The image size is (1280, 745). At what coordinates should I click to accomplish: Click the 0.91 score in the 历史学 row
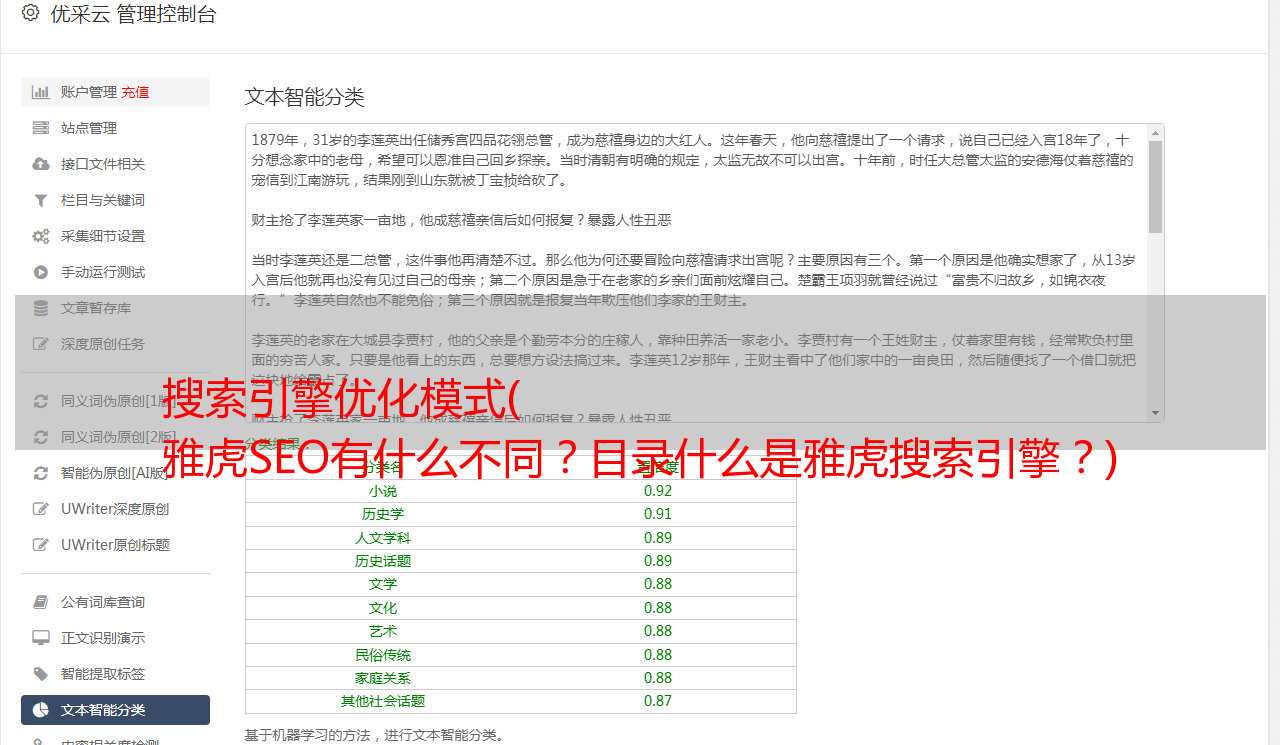(658, 514)
